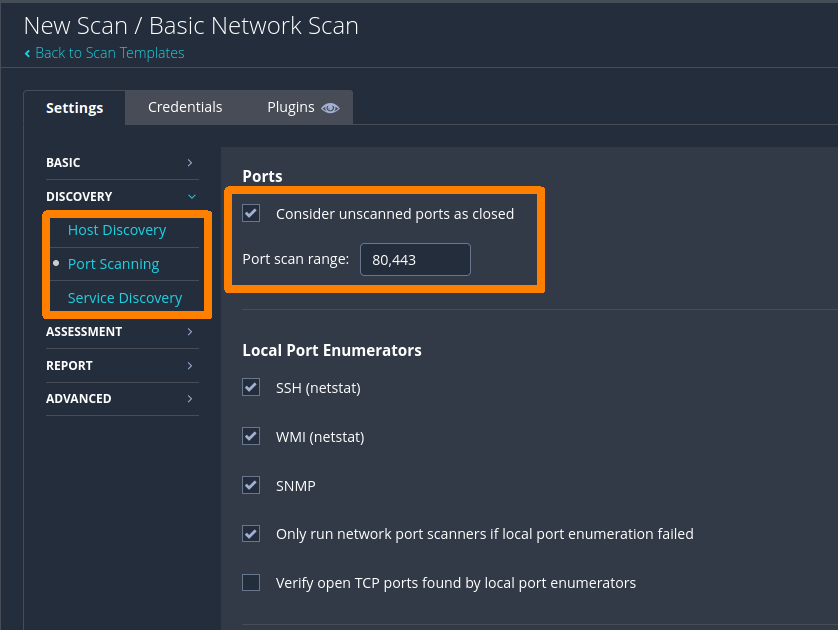Toggle Only run network port scanners option
Viewport: 838px width, 630px height.
coord(251,534)
